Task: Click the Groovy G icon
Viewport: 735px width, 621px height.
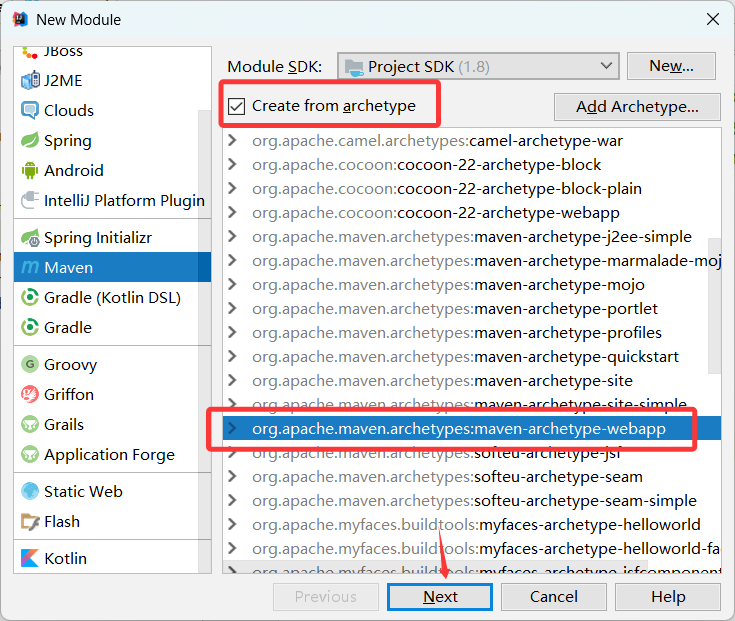Action: pos(30,364)
